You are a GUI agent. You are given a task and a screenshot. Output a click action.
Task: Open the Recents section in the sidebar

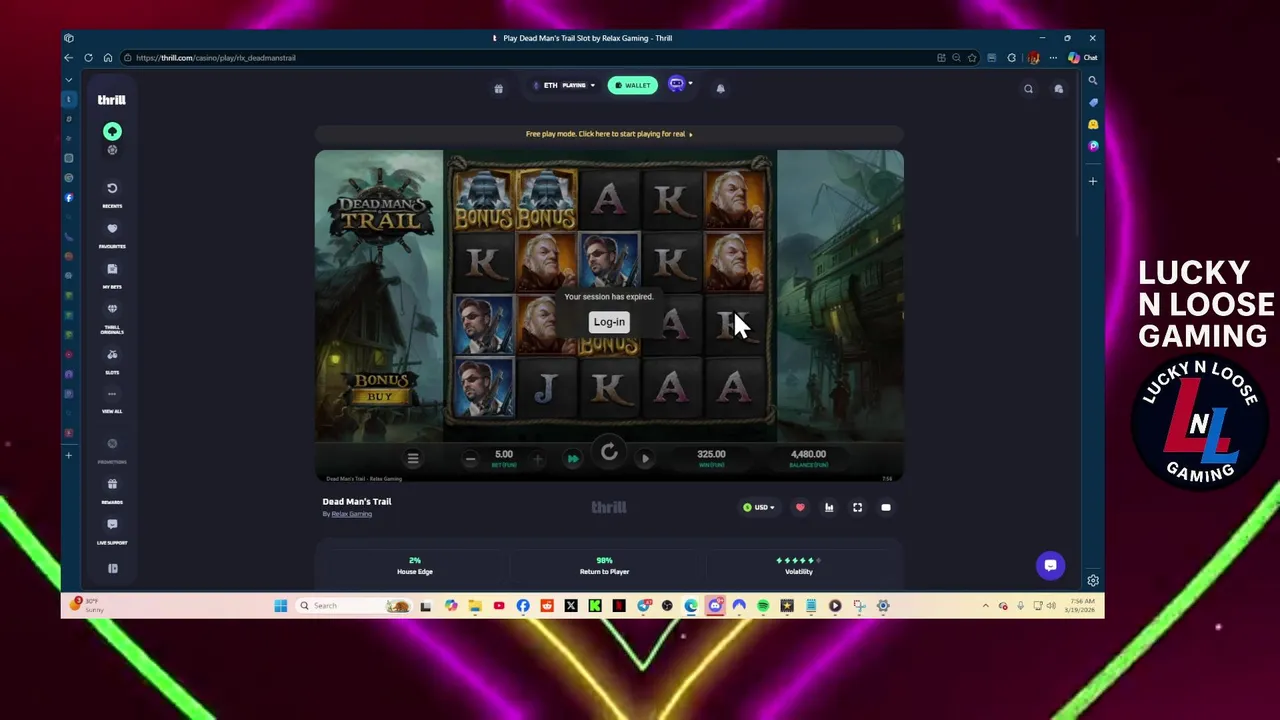point(112,193)
